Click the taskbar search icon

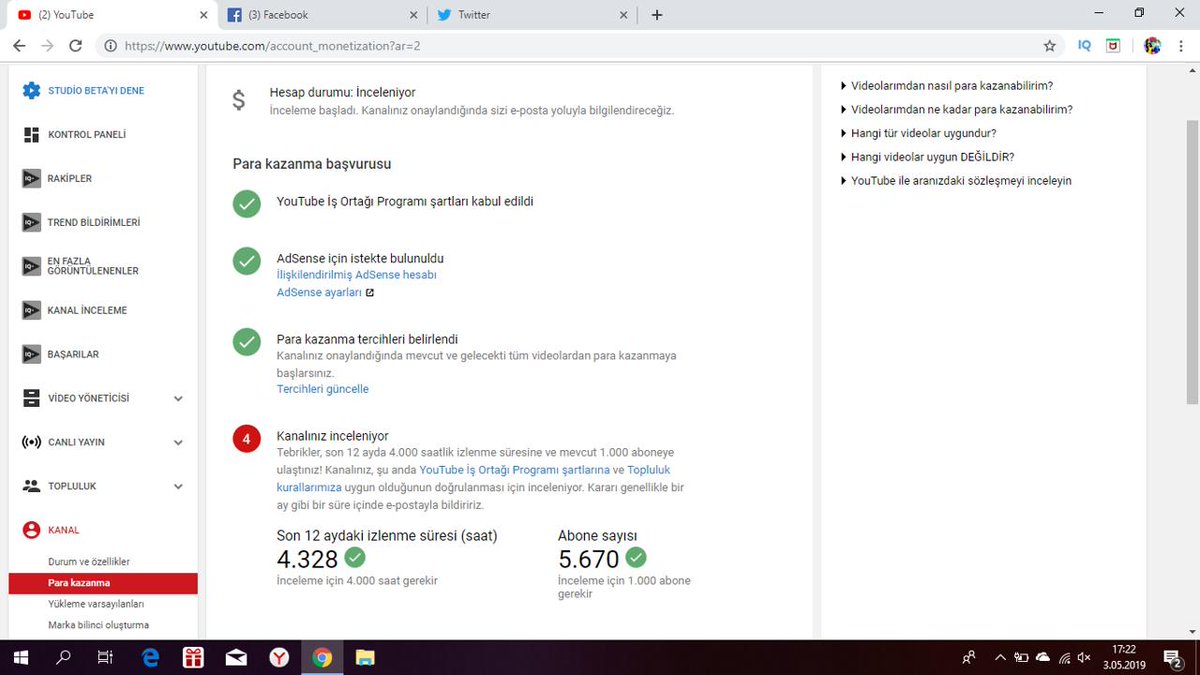pyautogui.click(x=63, y=657)
